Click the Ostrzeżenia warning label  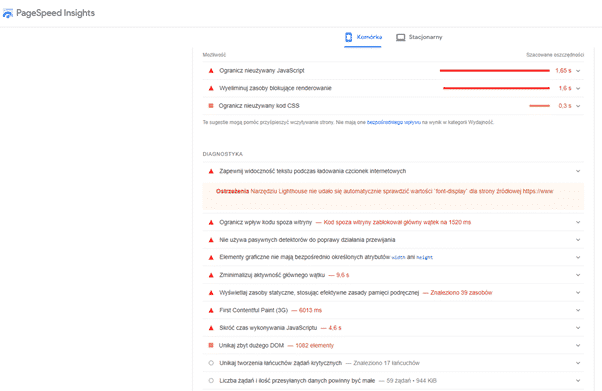[232, 191]
